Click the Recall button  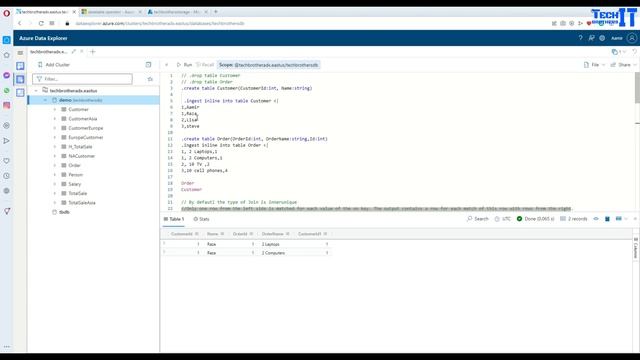coord(205,65)
